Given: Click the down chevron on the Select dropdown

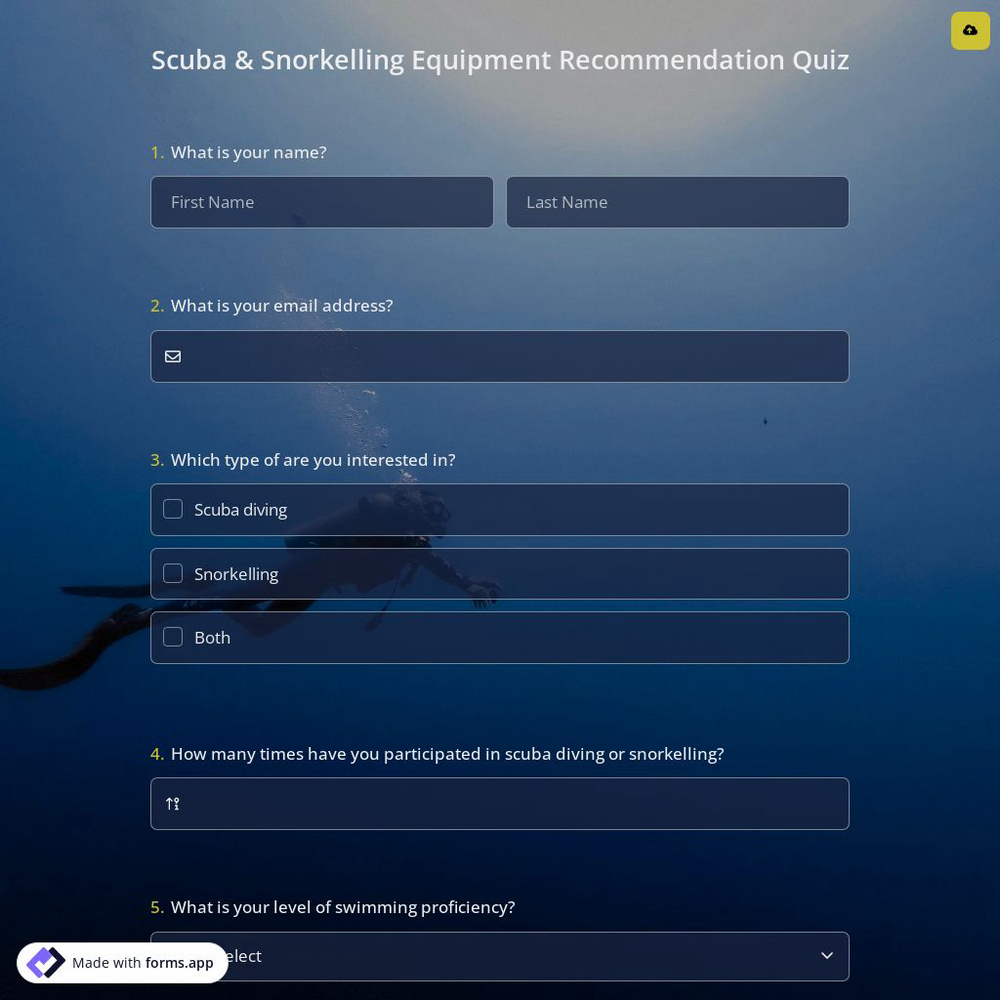Looking at the screenshot, I should [827, 955].
